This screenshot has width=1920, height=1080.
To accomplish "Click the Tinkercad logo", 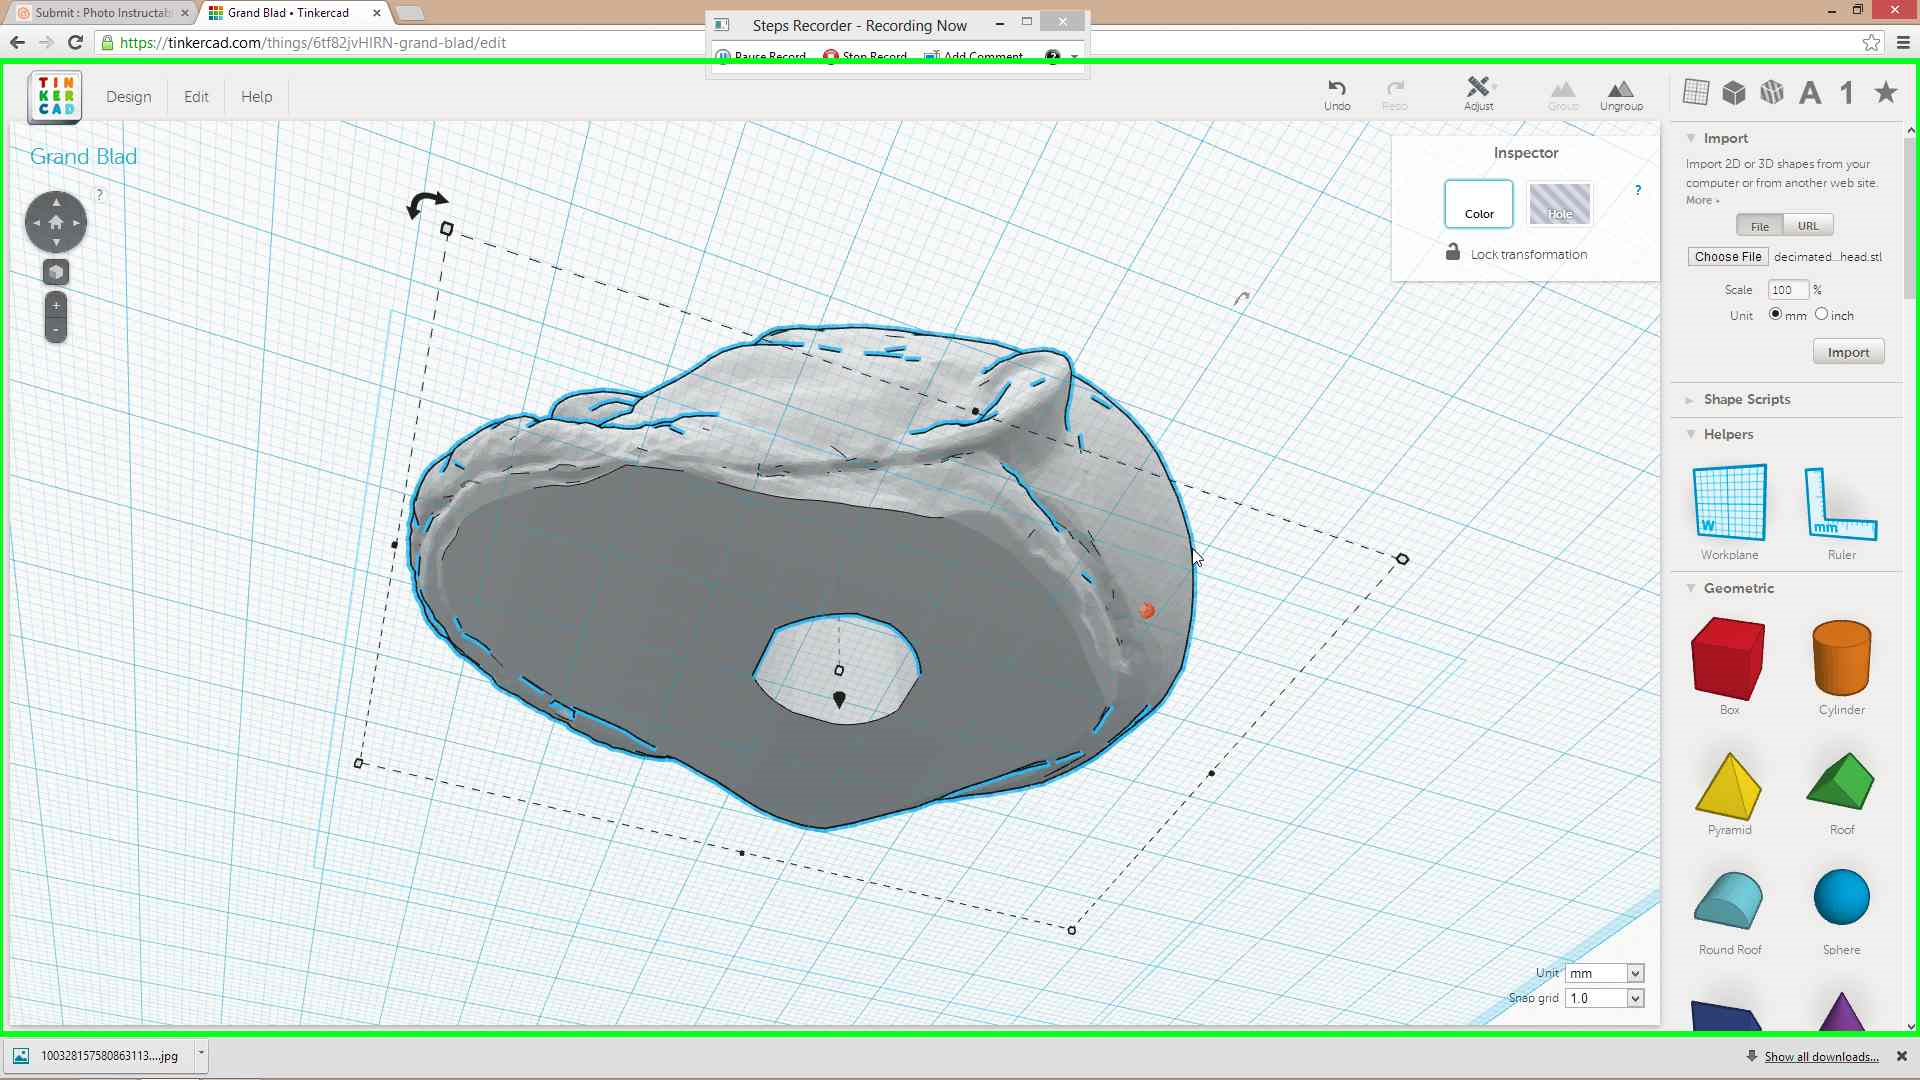I will (x=56, y=96).
